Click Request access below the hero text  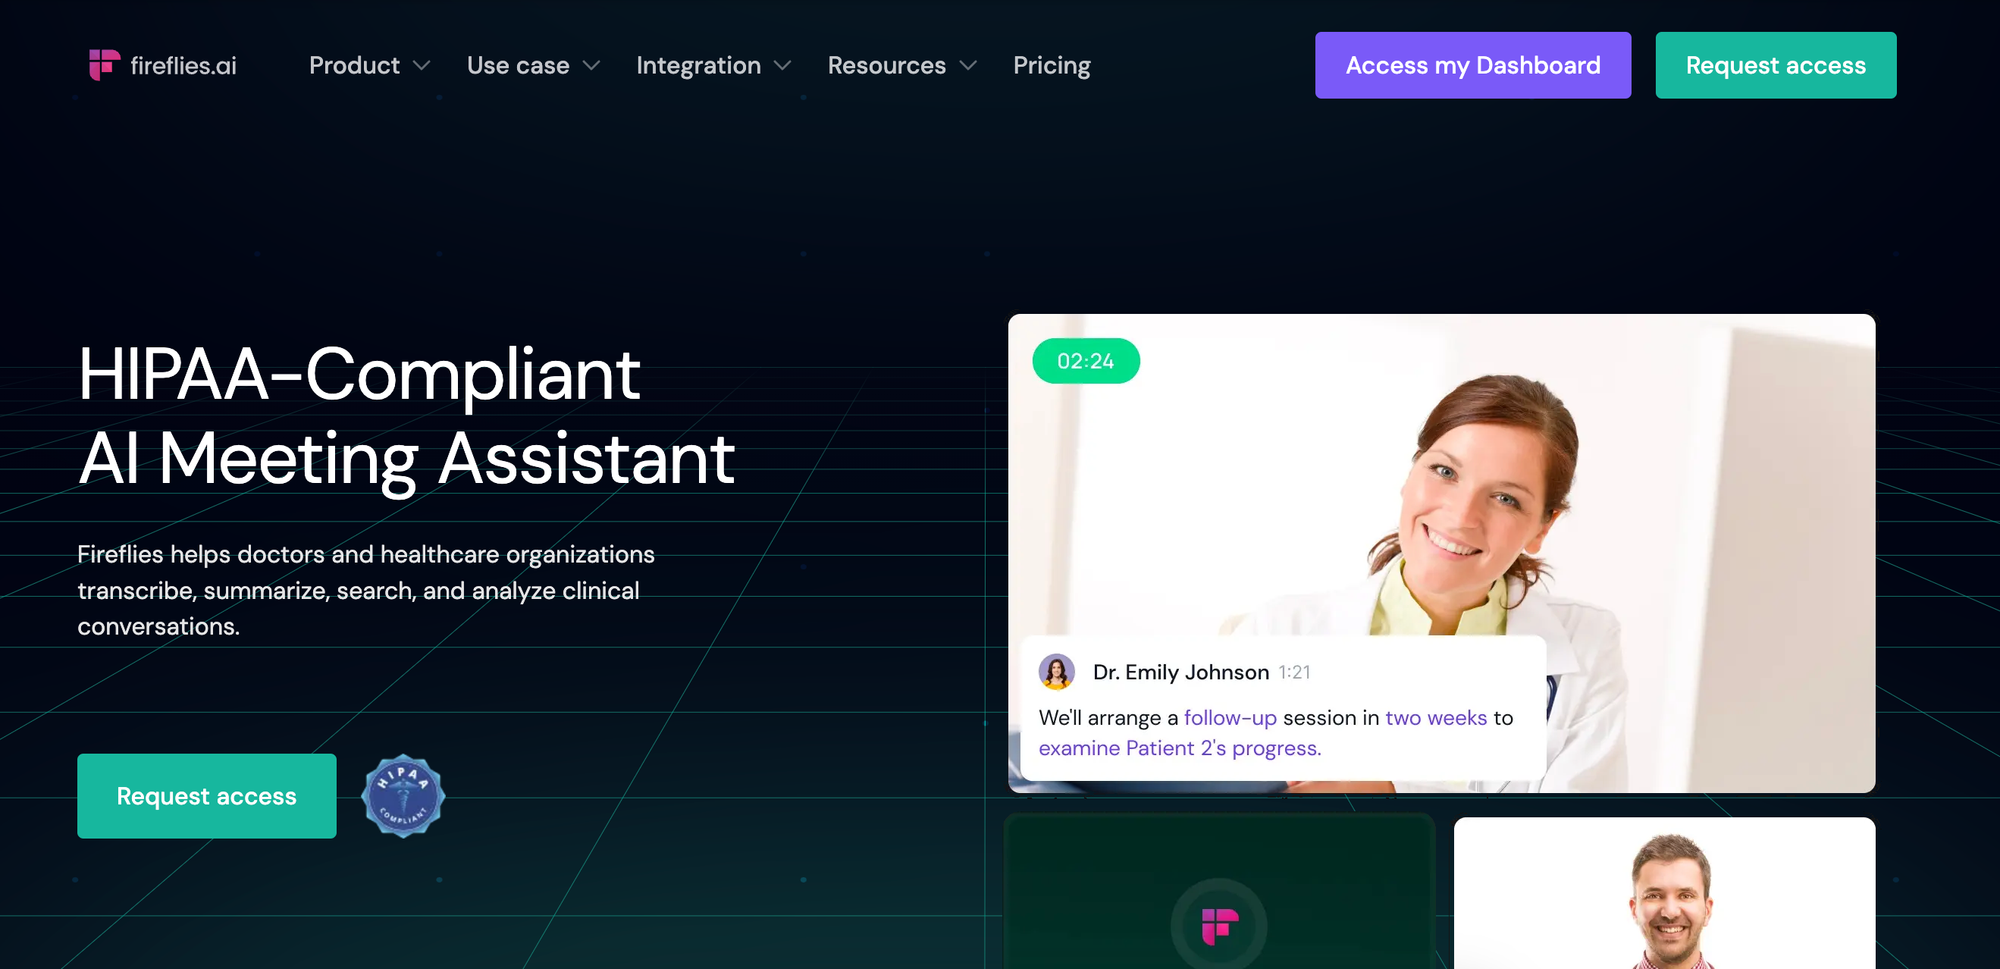(206, 796)
